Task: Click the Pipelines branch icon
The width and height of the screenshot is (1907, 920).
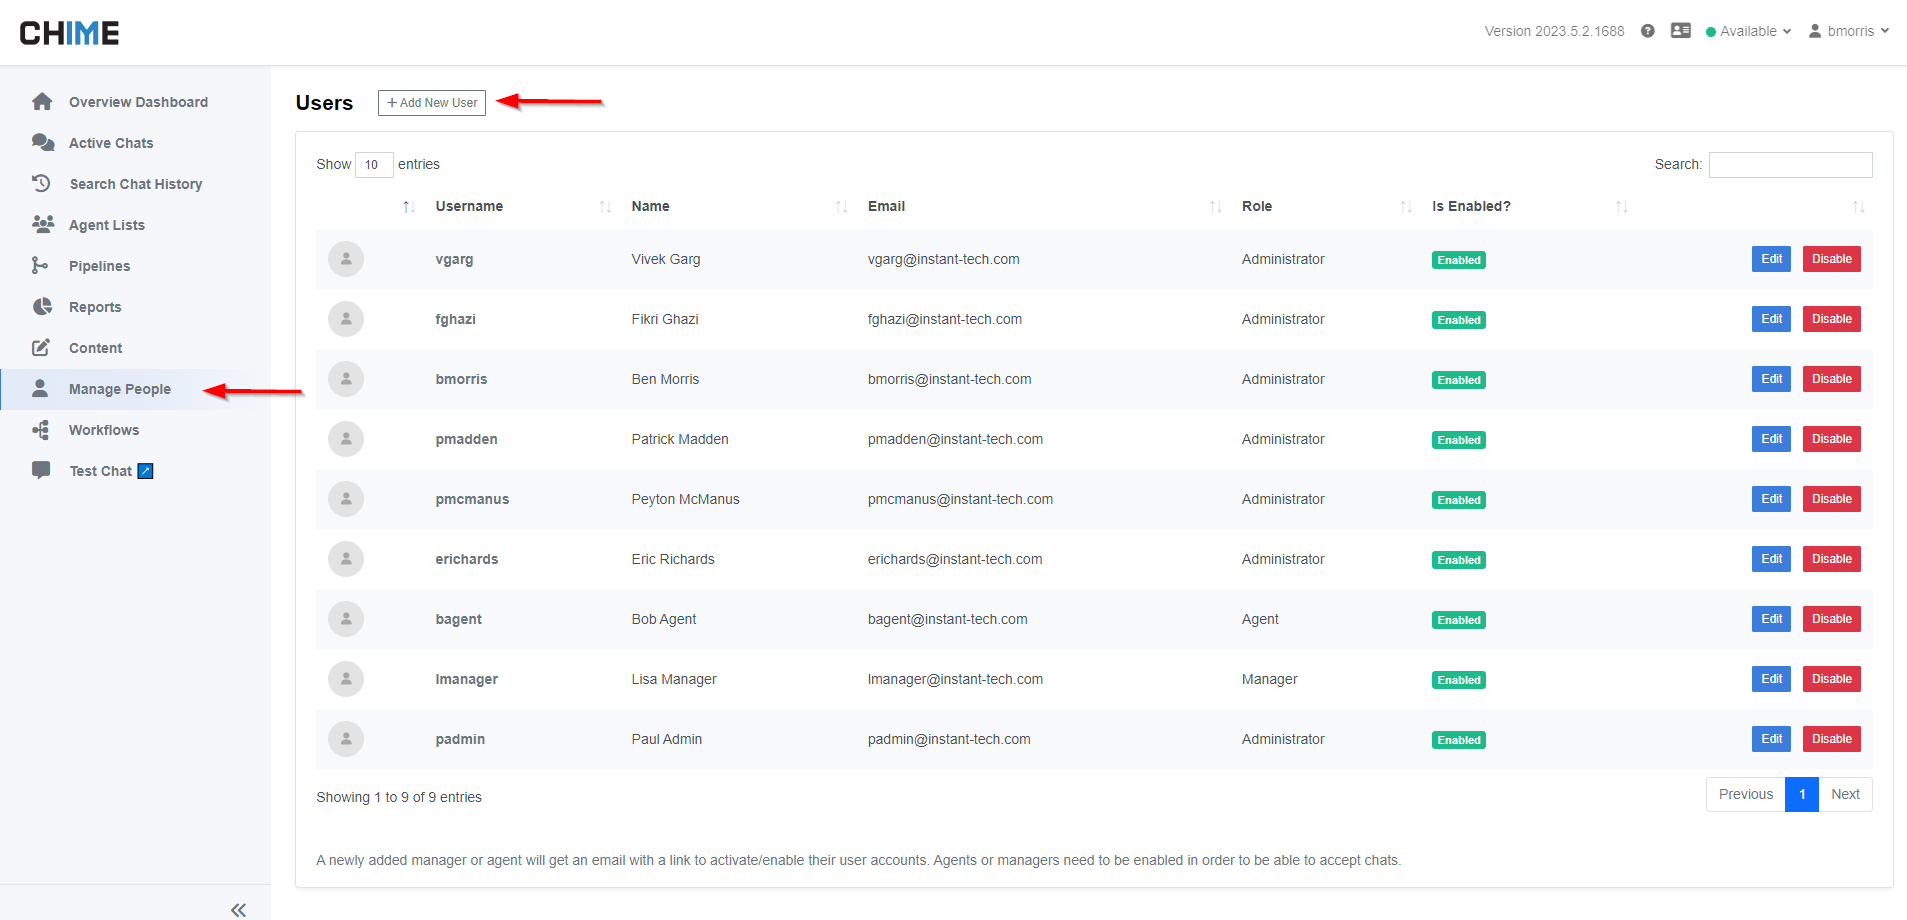Action: (x=40, y=266)
